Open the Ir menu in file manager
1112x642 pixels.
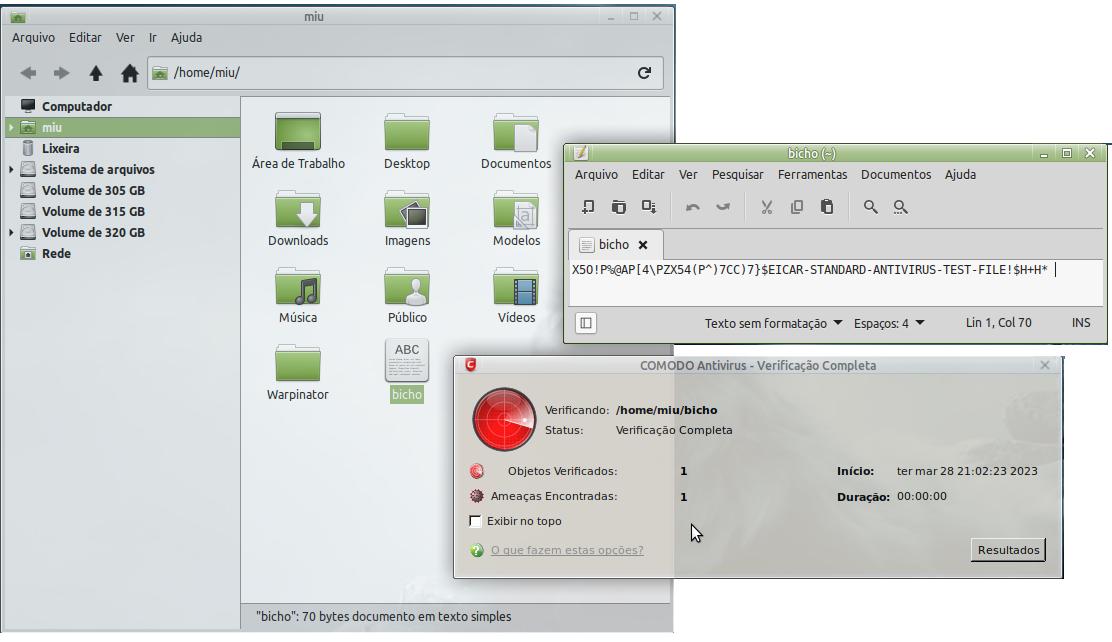(152, 38)
